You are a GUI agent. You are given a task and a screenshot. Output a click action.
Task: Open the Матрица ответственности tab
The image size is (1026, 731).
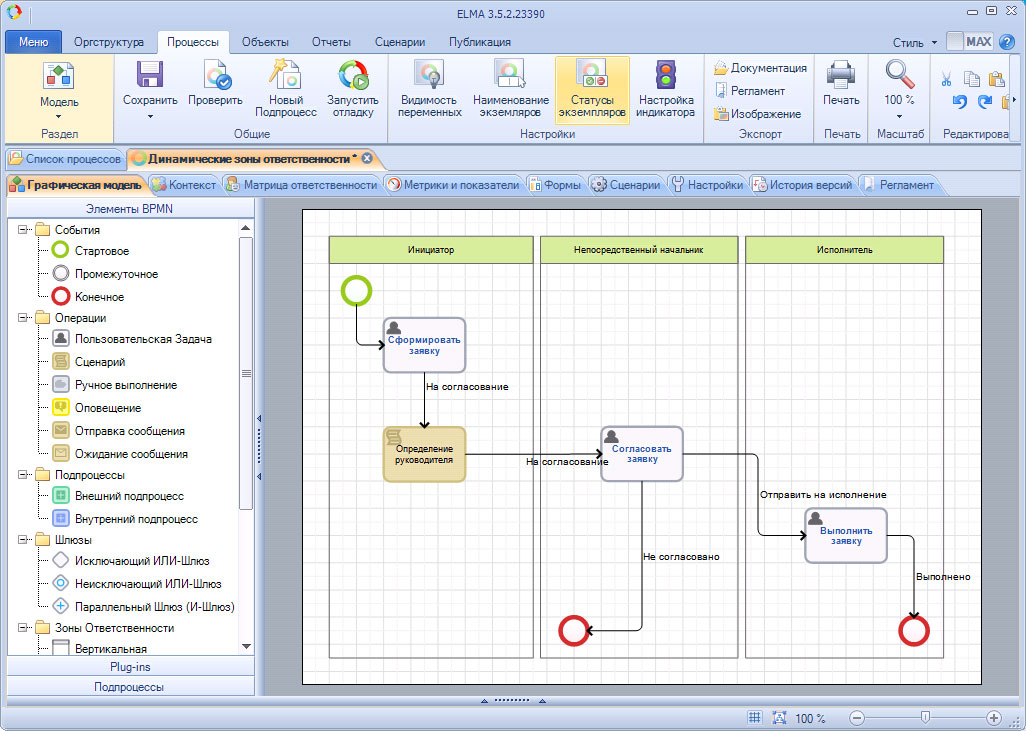302,185
